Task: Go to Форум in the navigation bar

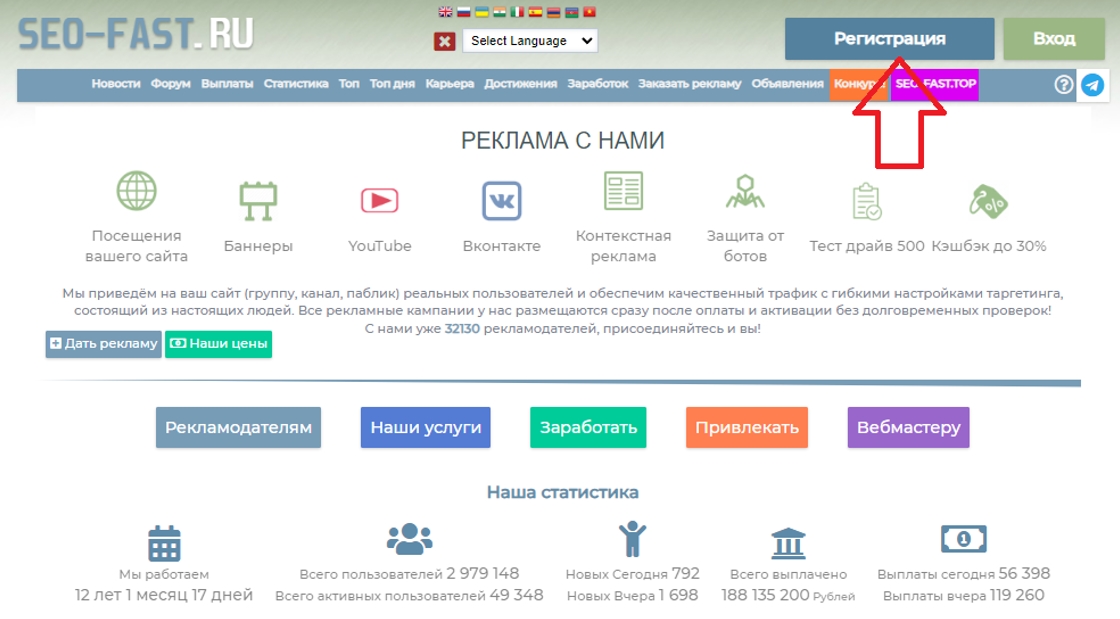Action: pos(171,84)
